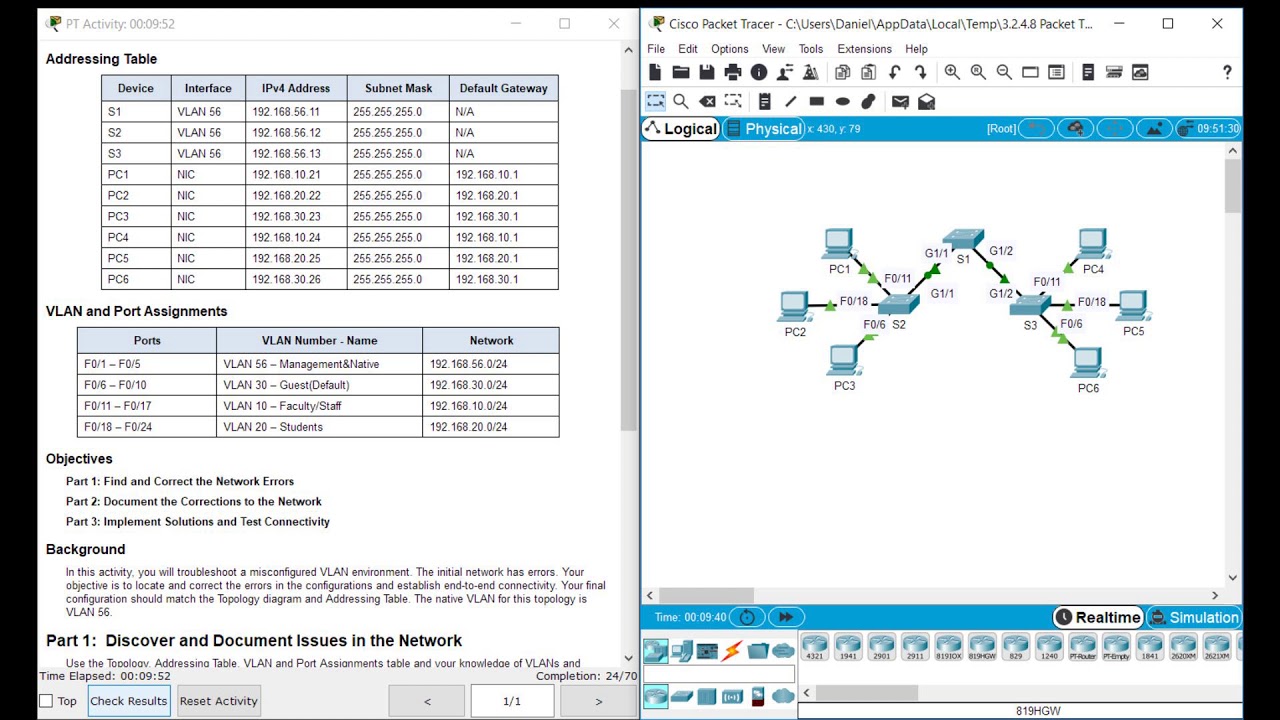Select the 4321 router in device list
The height and width of the screenshot is (720, 1280).
click(x=814, y=648)
